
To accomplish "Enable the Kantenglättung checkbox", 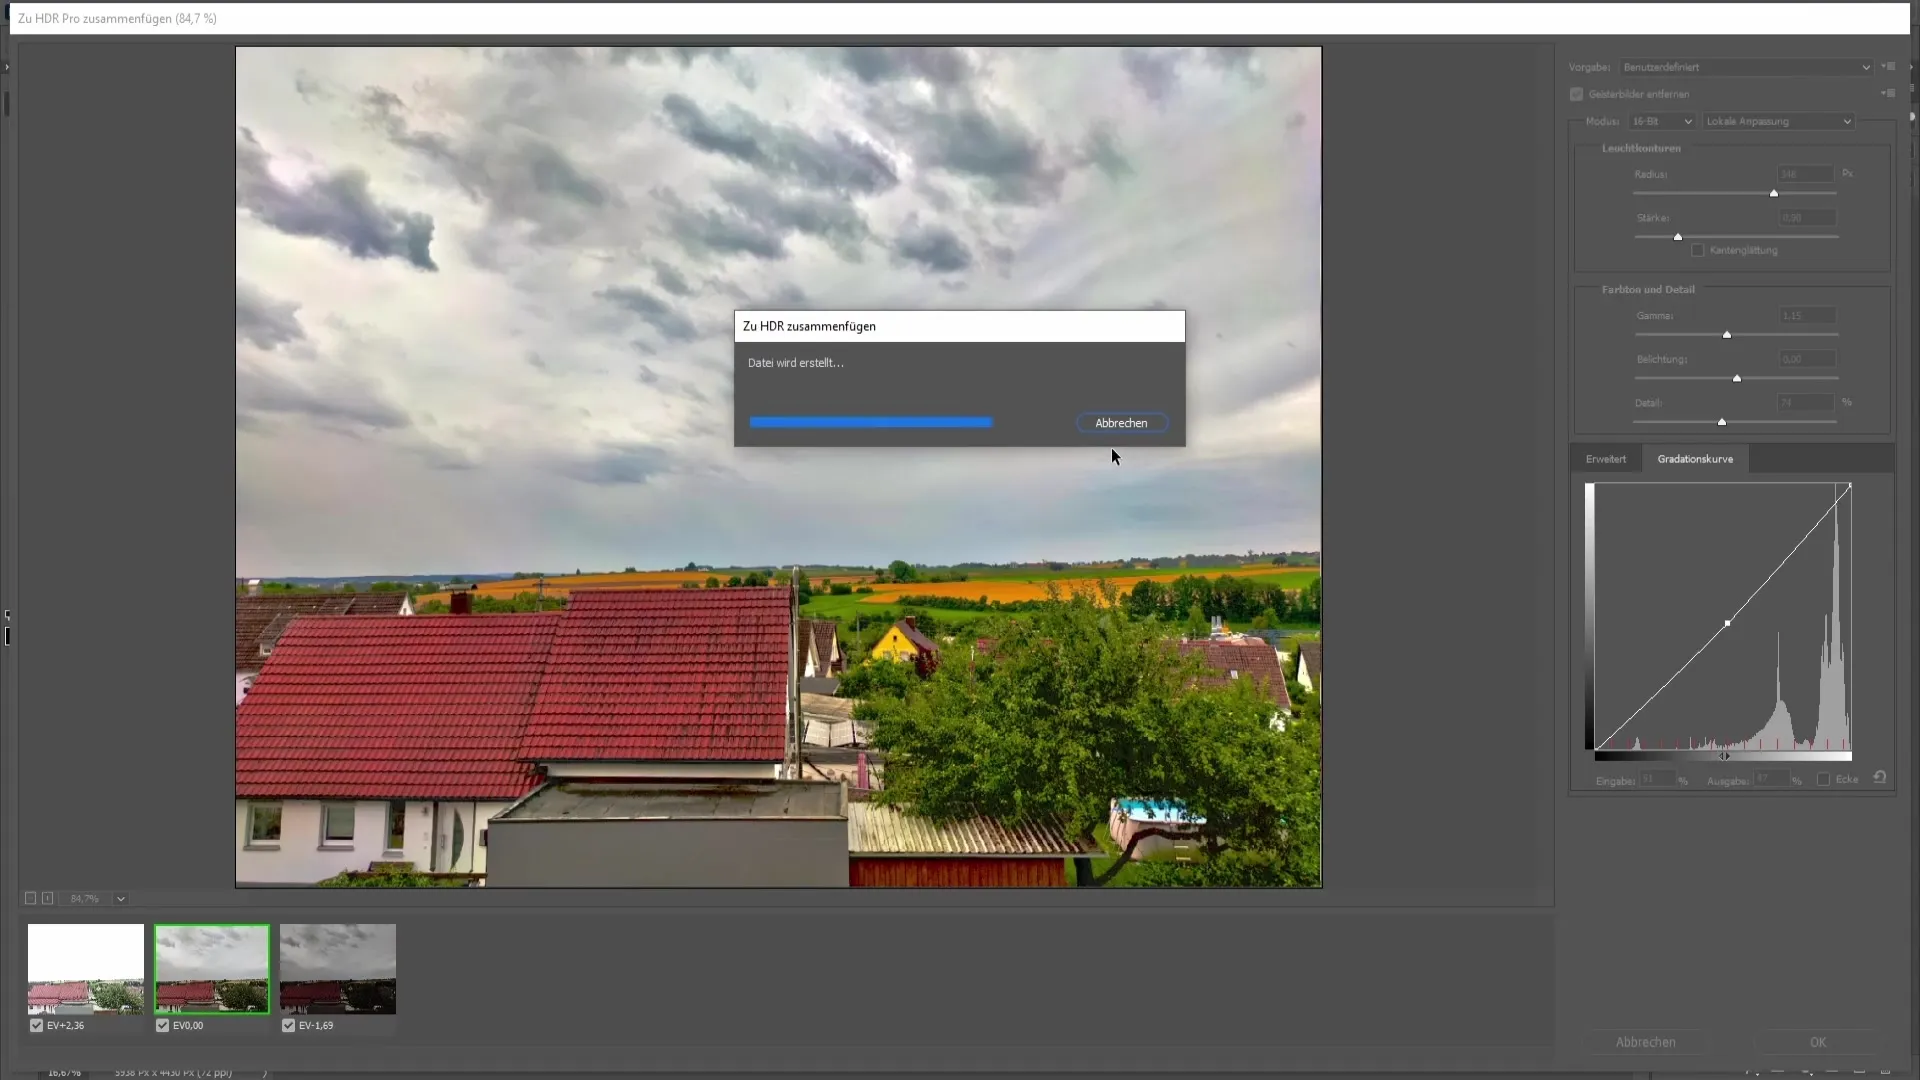I will coord(1698,250).
